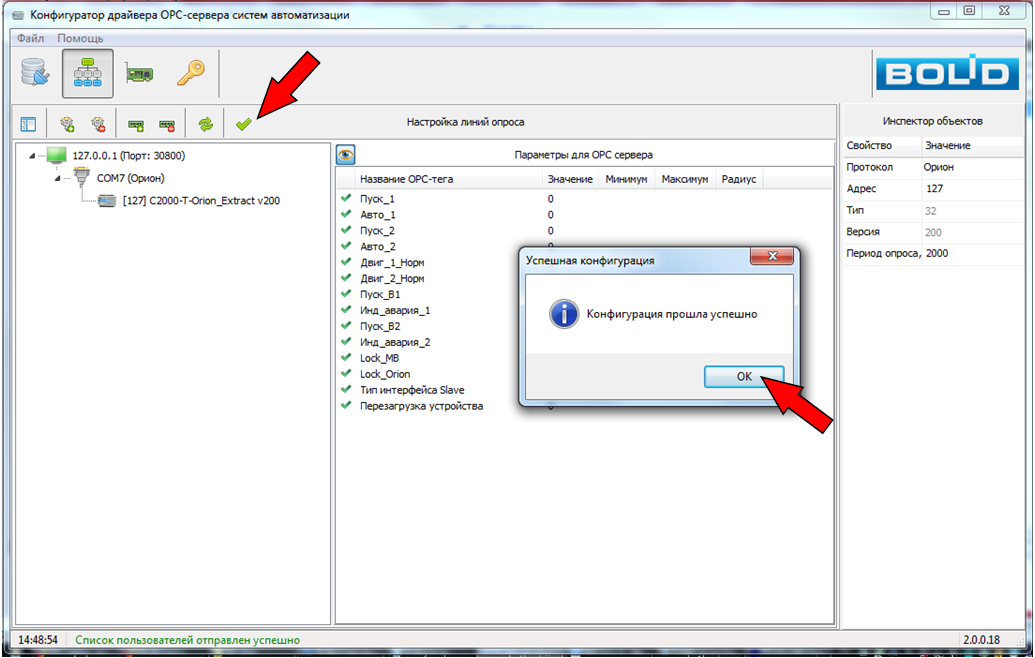Toggle the checkmark next to Пуск_1 tag
The image size is (1035, 658).
point(346,199)
